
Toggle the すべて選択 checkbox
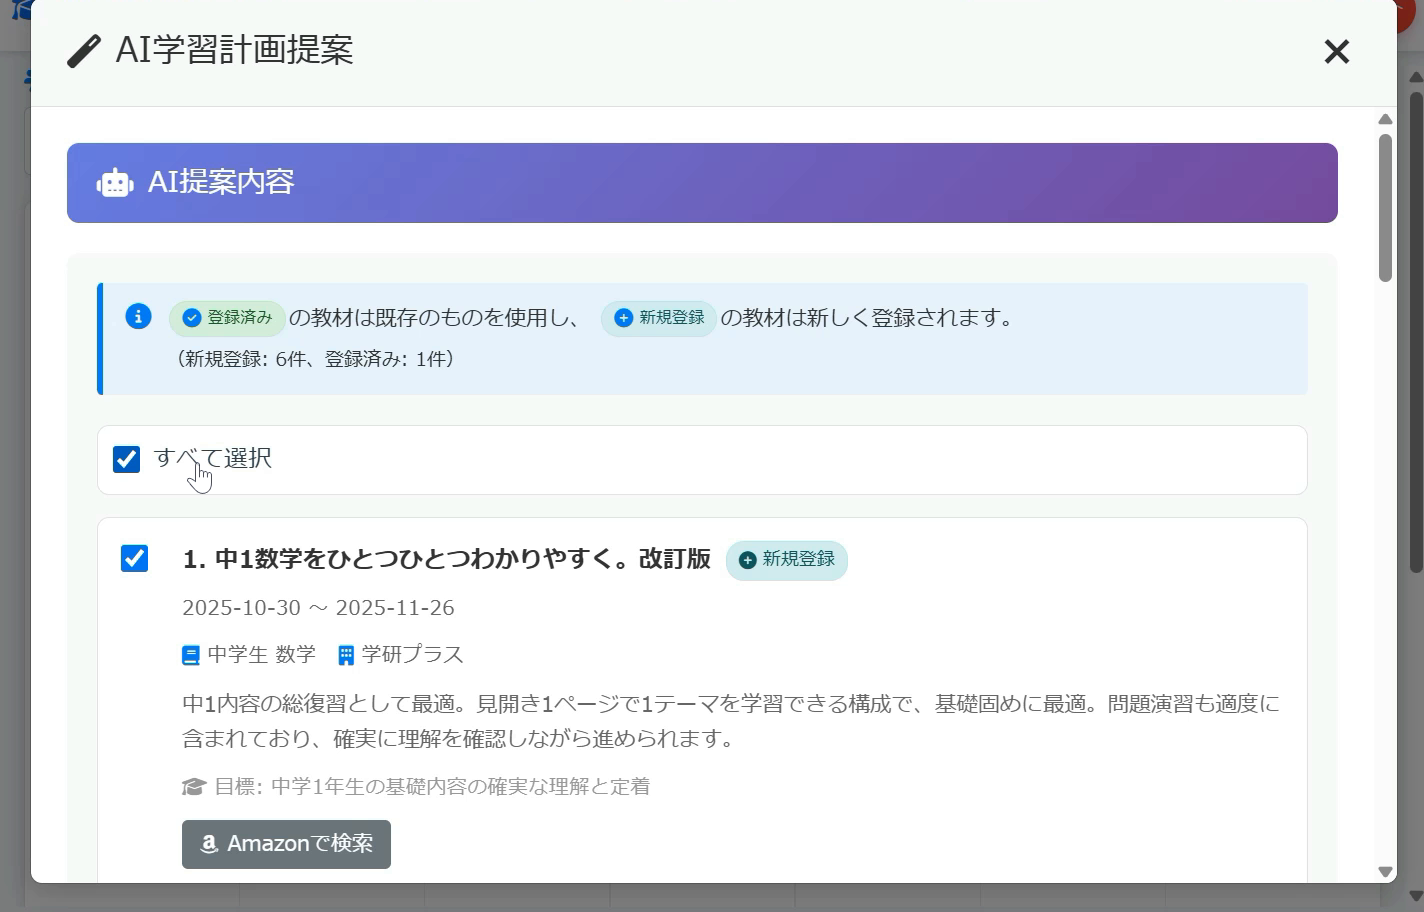click(x=126, y=459)
